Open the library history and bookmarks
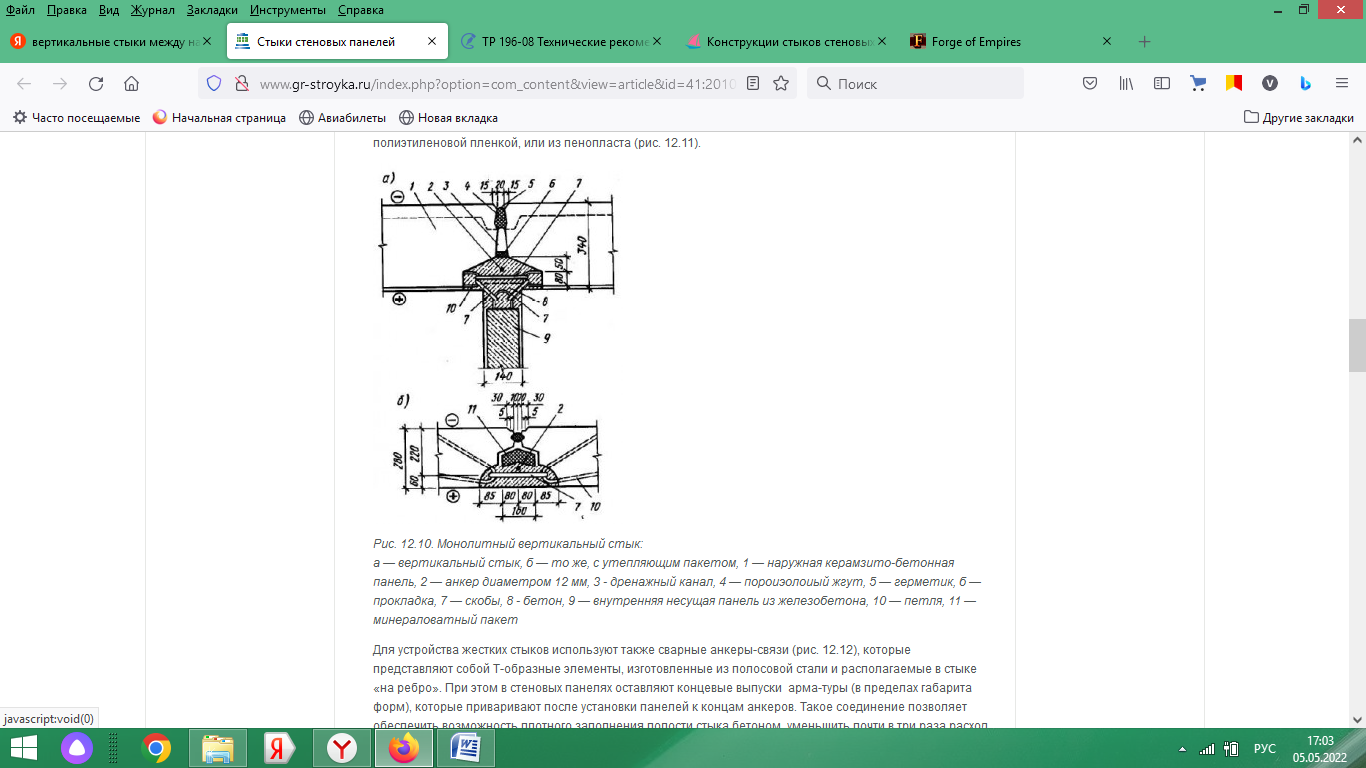1366x768 pixels. 1126,84
